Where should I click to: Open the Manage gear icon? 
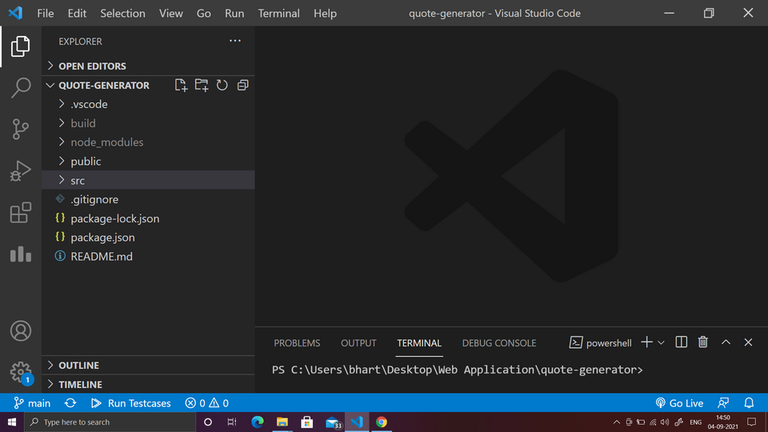click(x=20, y=372)
